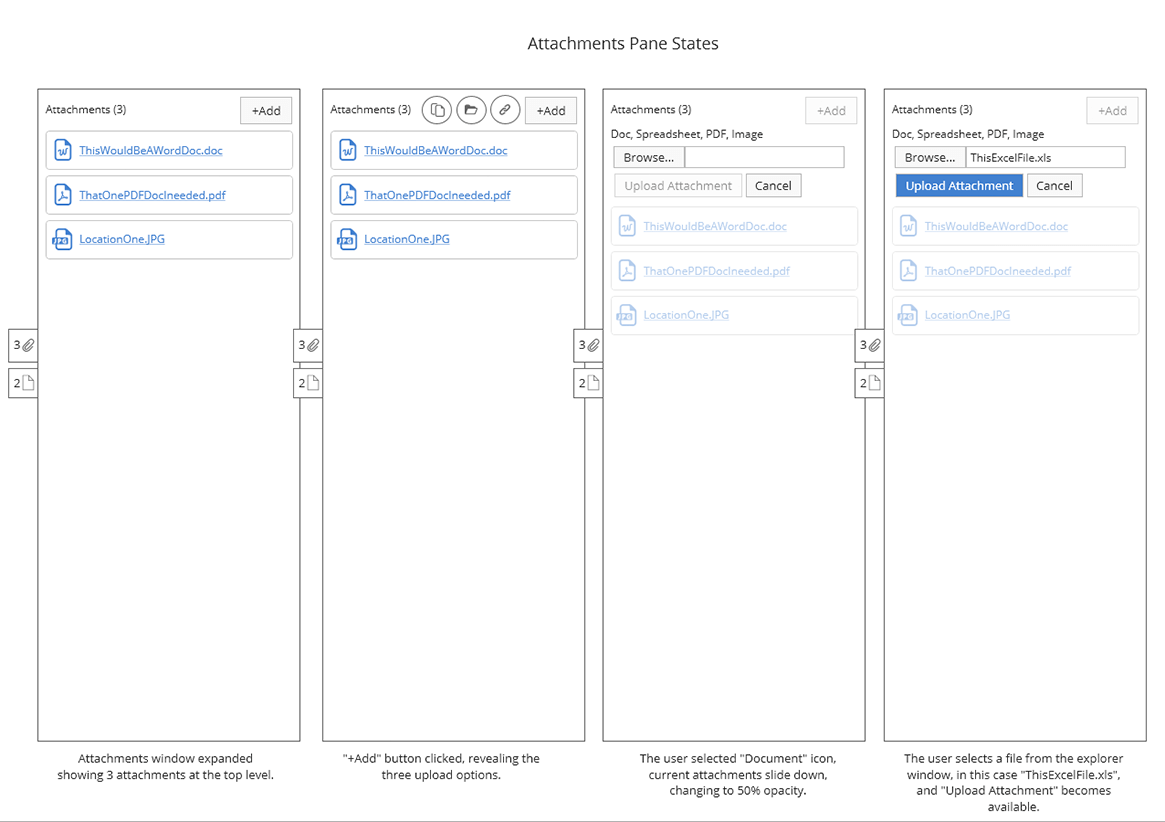Click Browse in the third panel

[647, 157]
